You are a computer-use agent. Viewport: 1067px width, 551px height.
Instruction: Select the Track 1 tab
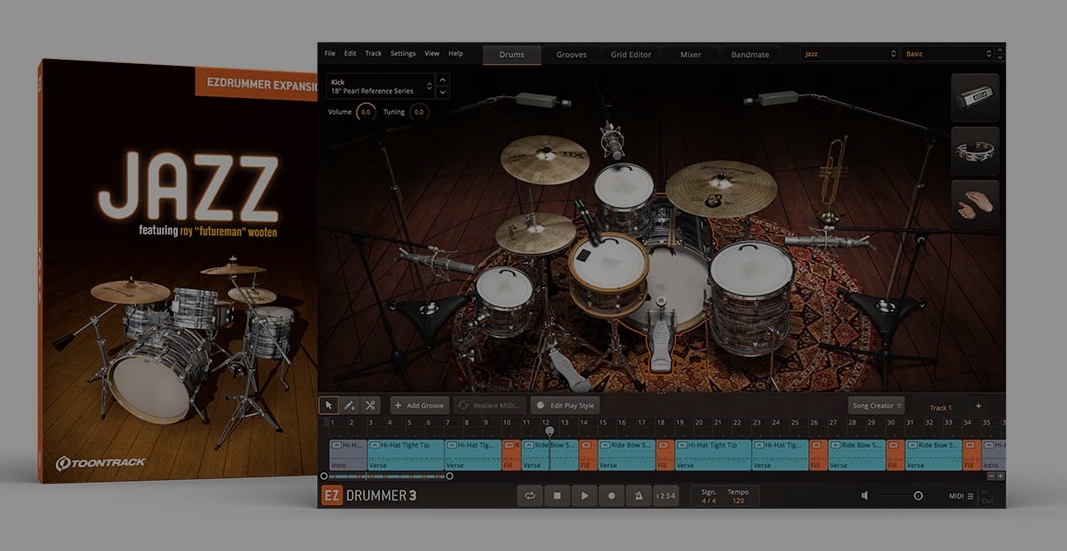point(940,407)
